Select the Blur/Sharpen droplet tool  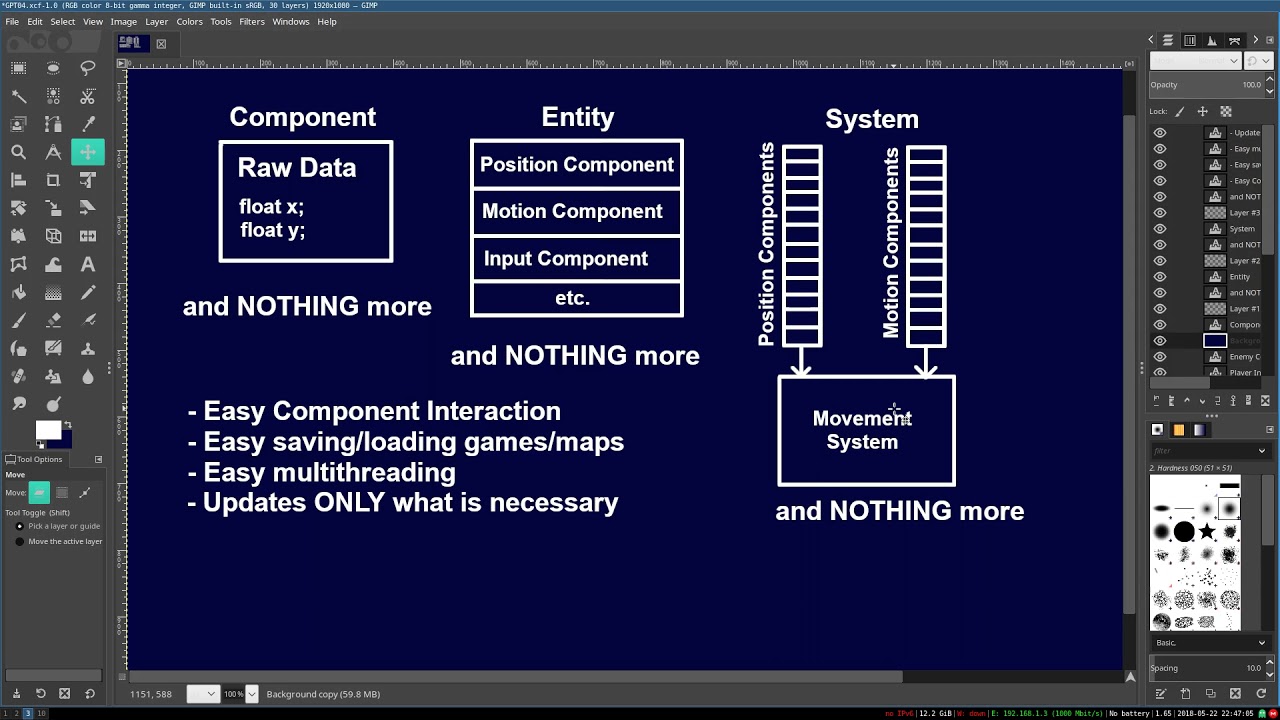click(x=88, y=376)
